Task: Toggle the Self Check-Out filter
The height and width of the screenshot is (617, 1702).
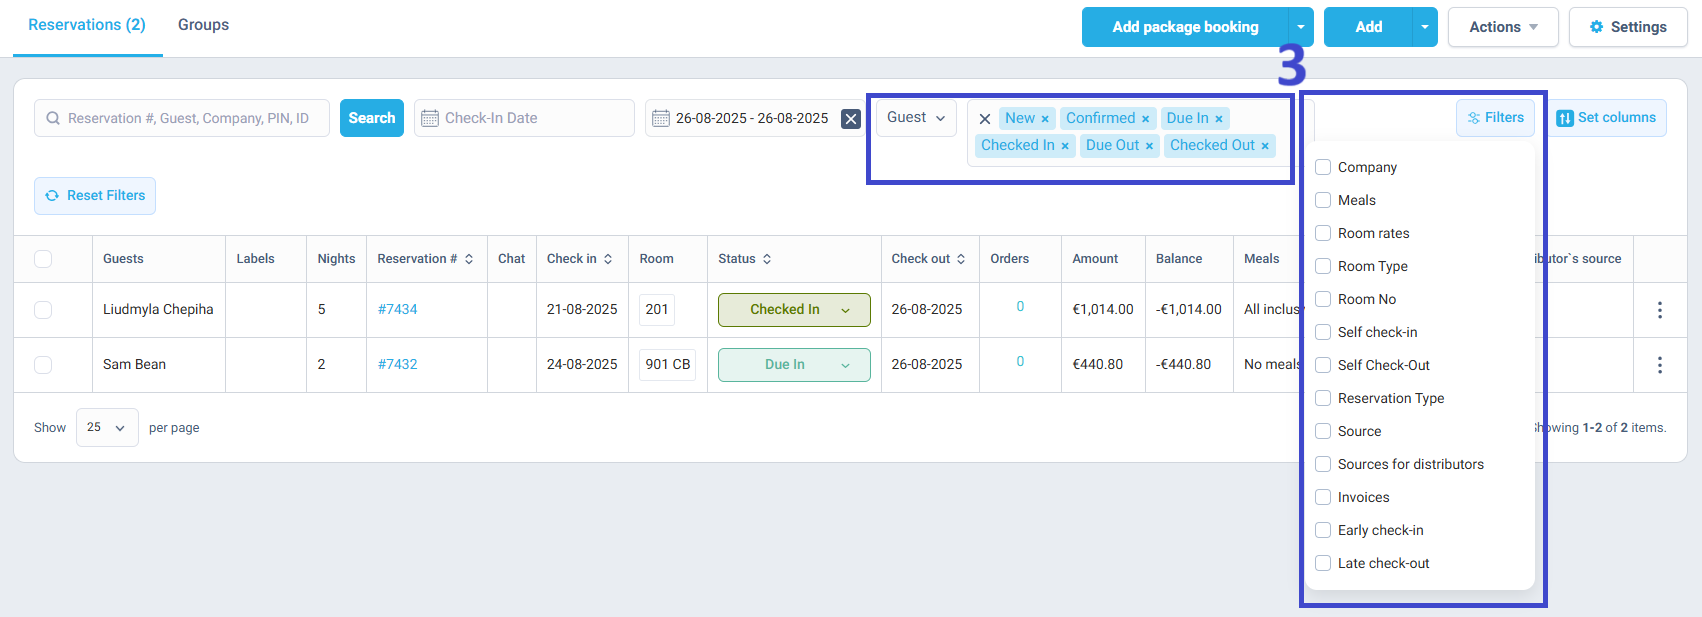Action: 1323,365
